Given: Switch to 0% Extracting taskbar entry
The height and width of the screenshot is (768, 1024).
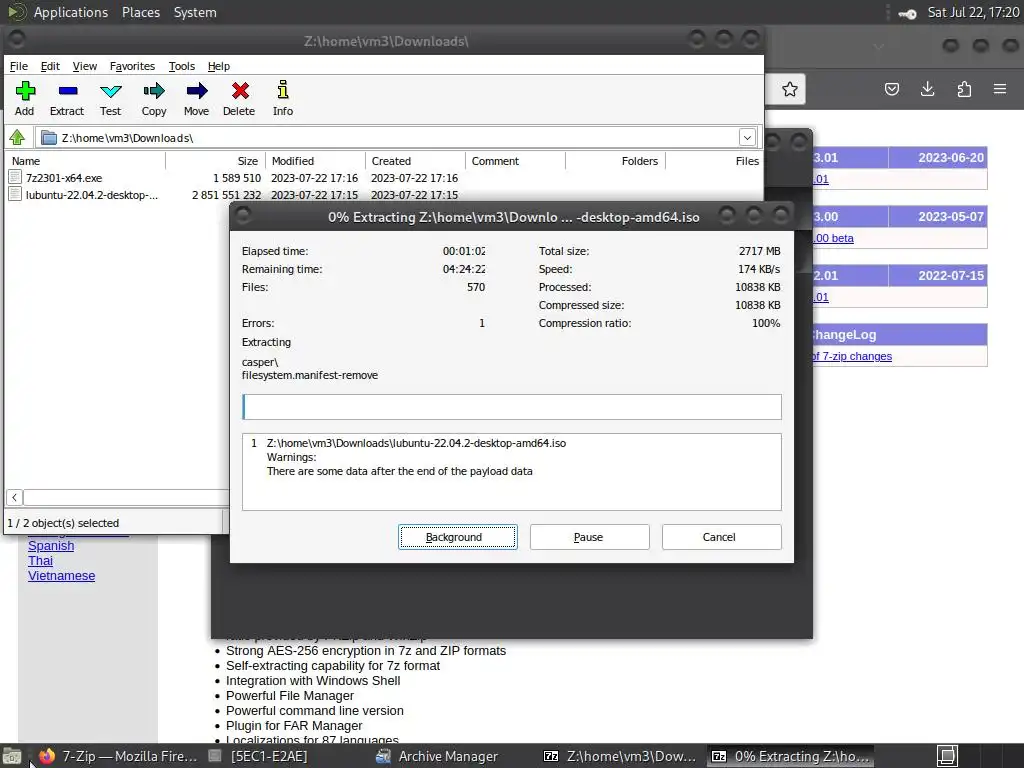Looking at the screenshot, I should tap(790, 756).
